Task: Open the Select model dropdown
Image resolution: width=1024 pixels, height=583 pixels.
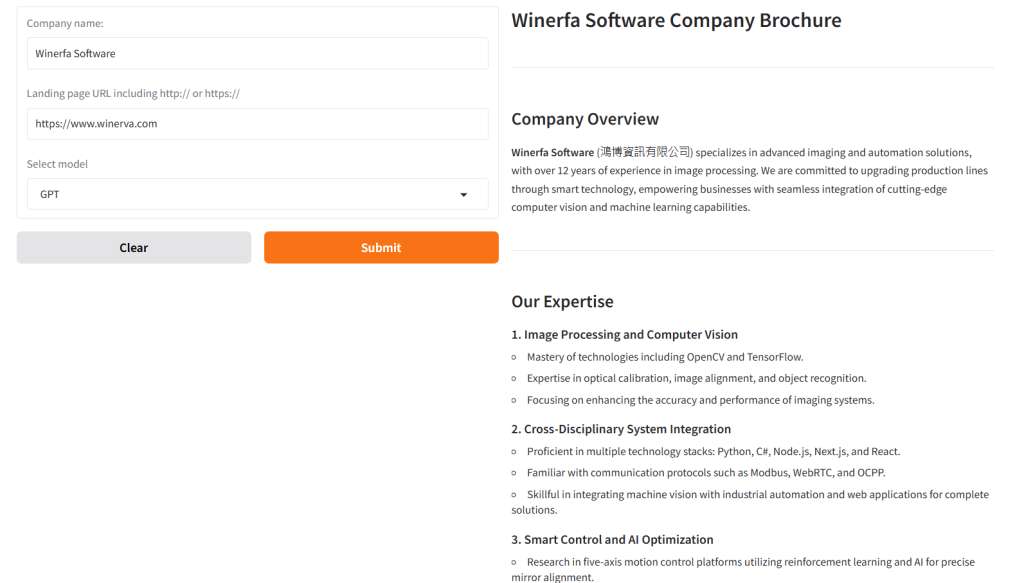Action: coord(257,195)
